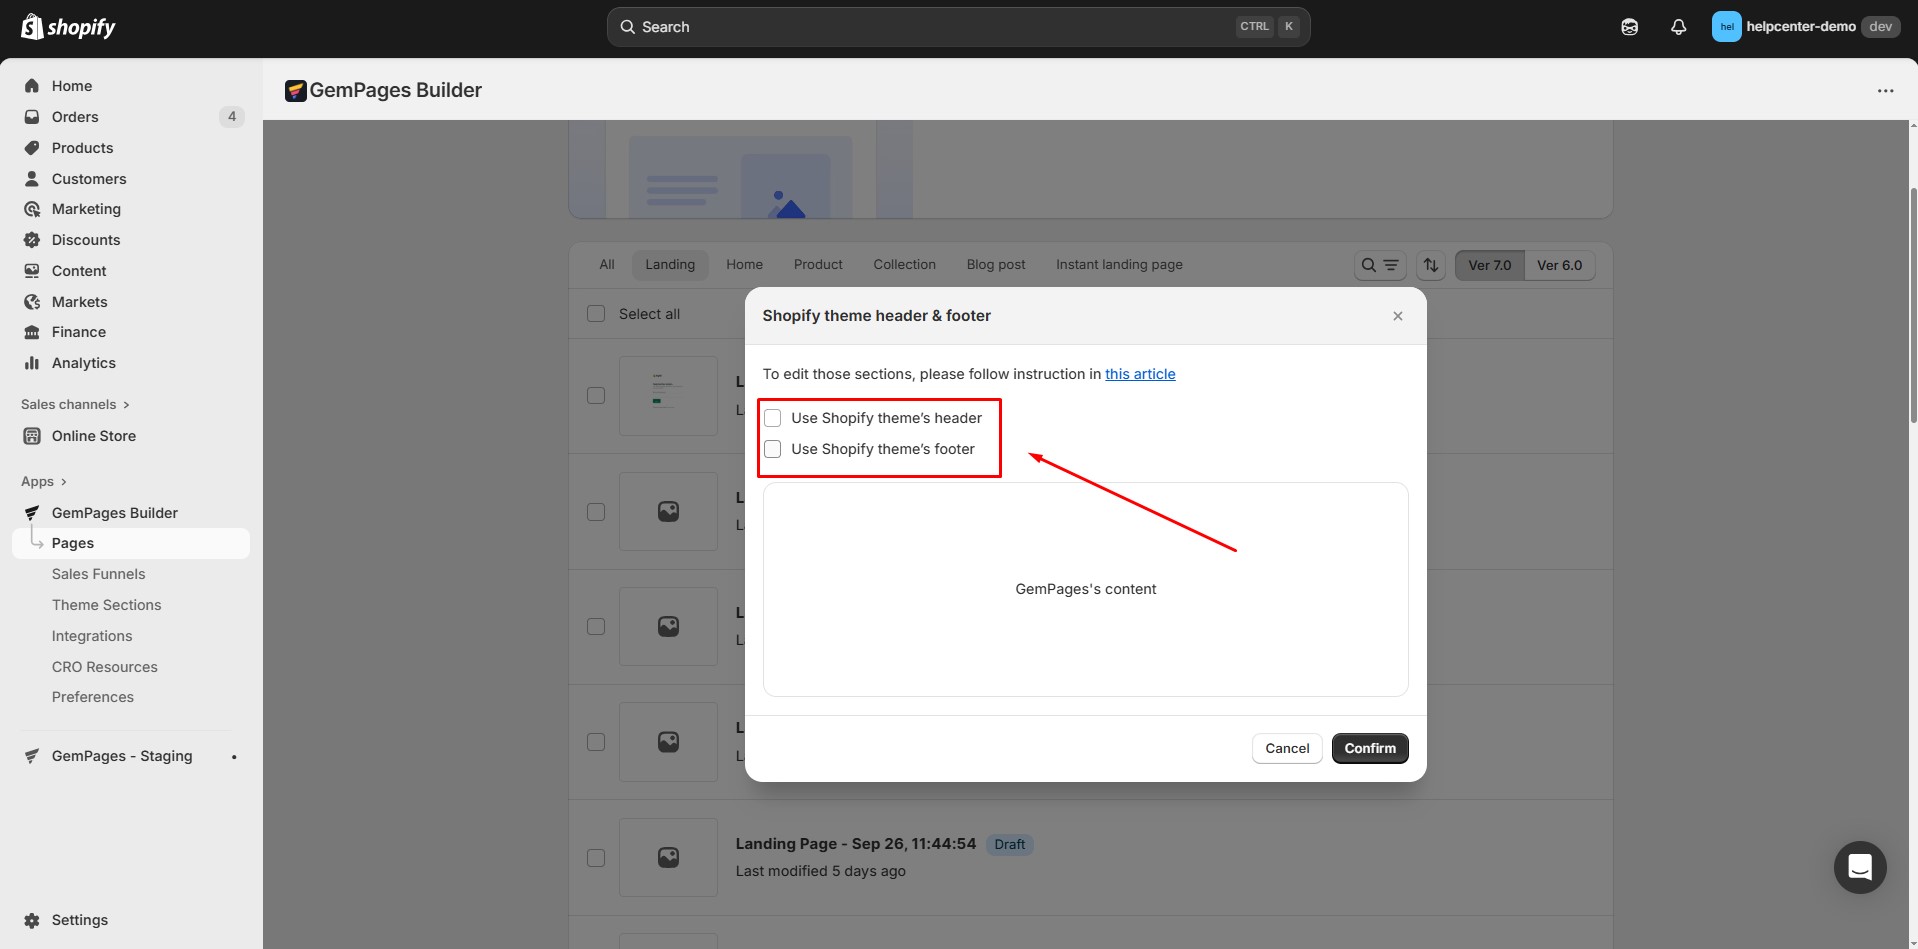Check the Select all checkbox above page list
Image resolution: width=1918 pixels, height=949 pixels.
tap(596, 313)
